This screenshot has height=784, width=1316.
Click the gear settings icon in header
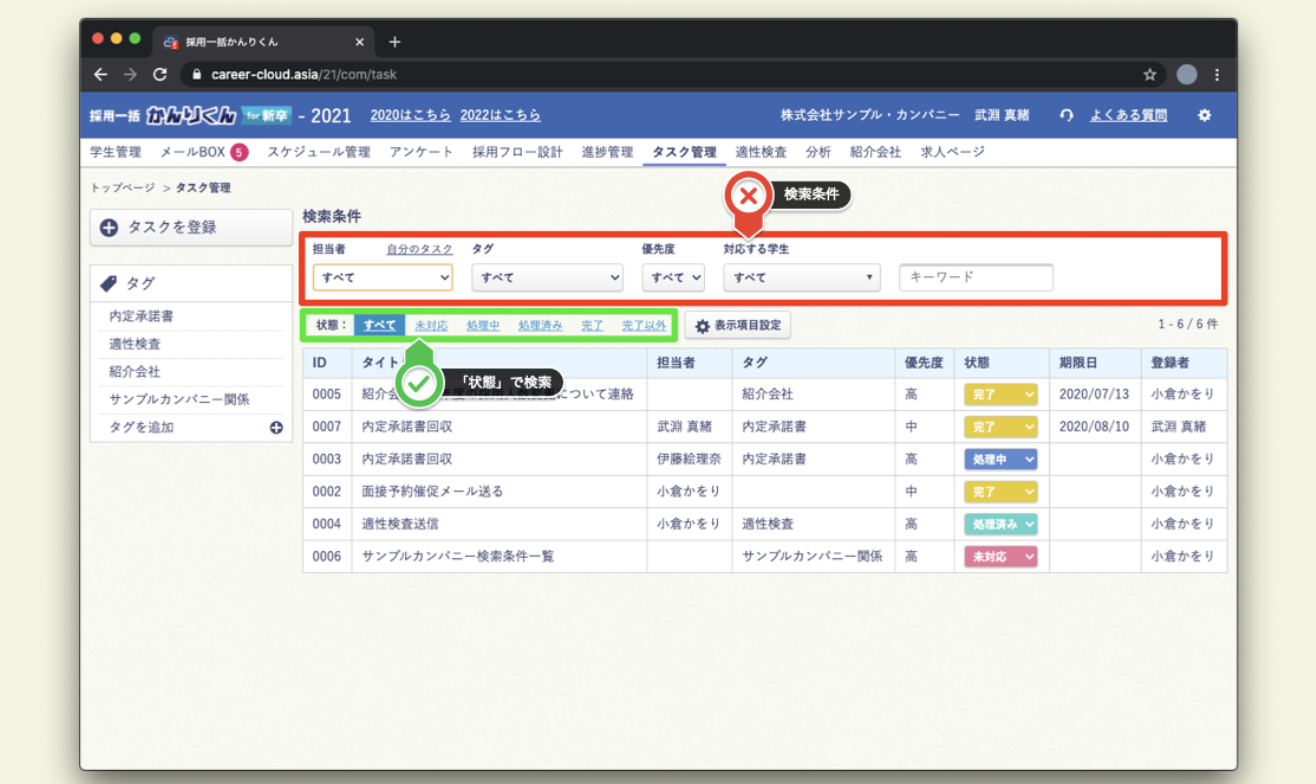[x=1204, y=115]
